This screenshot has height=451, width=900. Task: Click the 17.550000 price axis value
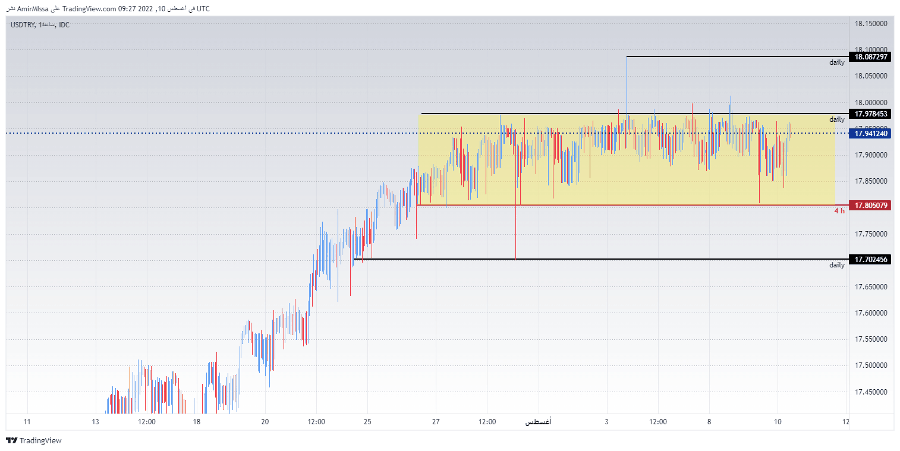tap(871, 339)
